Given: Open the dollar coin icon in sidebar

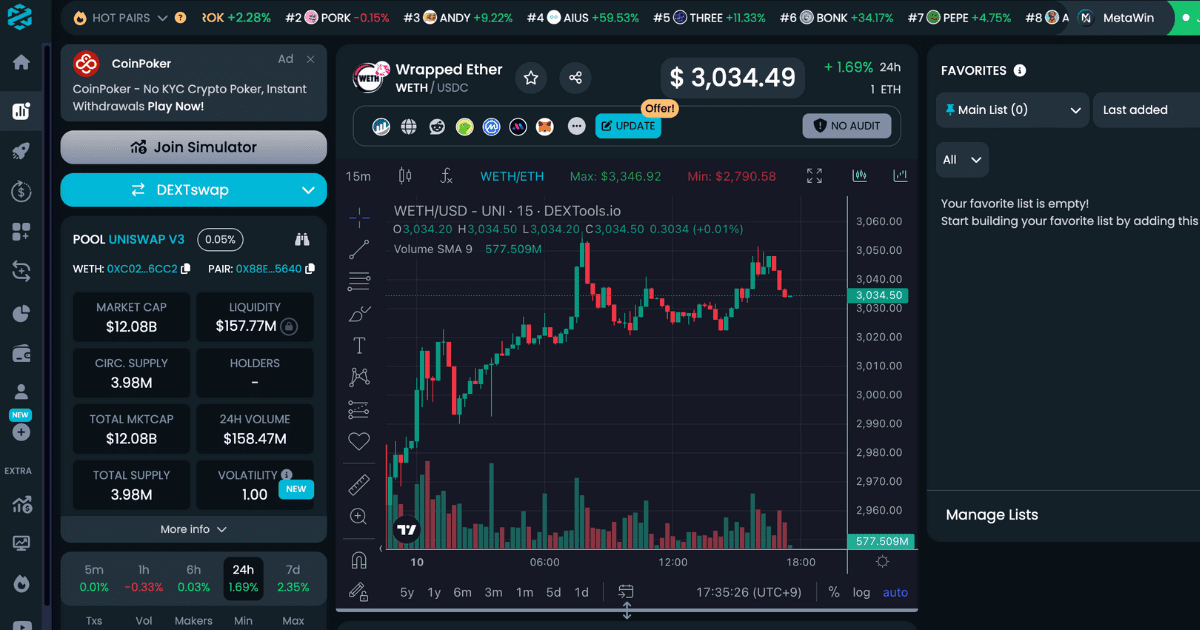Looking at the screenshot, I should coord(21,192).
